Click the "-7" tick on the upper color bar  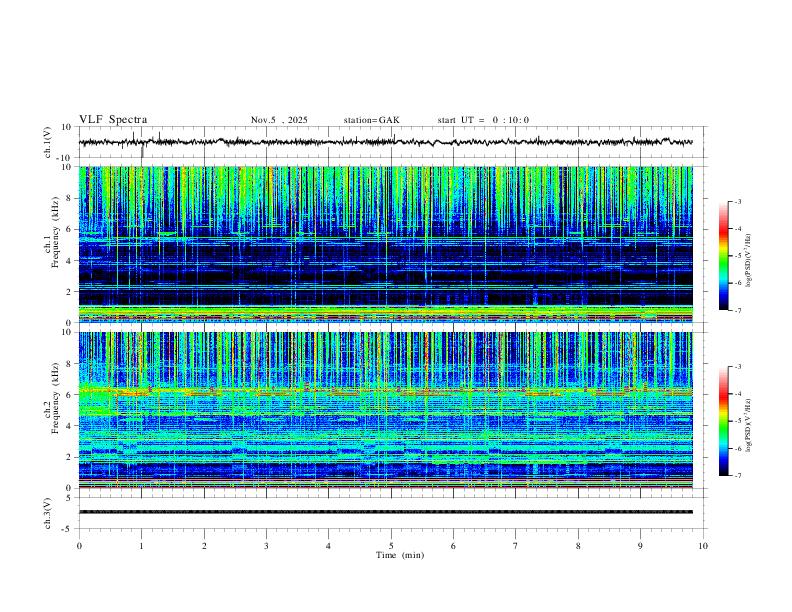point(737,311)
